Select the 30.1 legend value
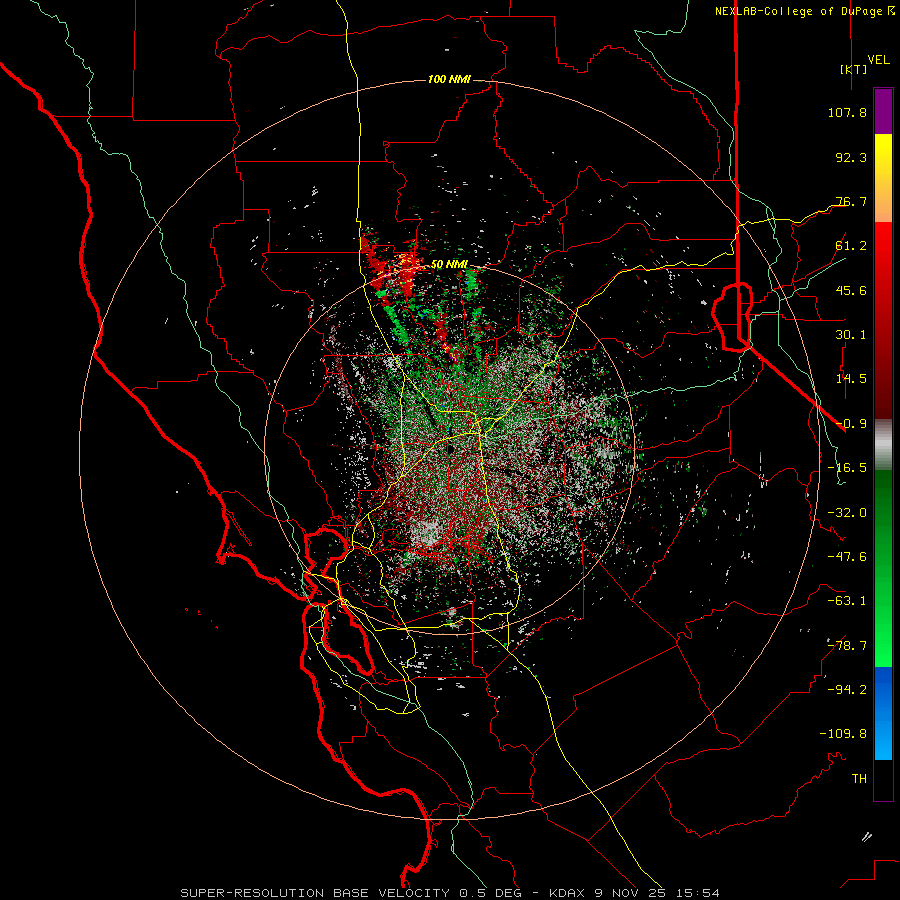Viewport: 900px width, 900px height. click(851, 335)
